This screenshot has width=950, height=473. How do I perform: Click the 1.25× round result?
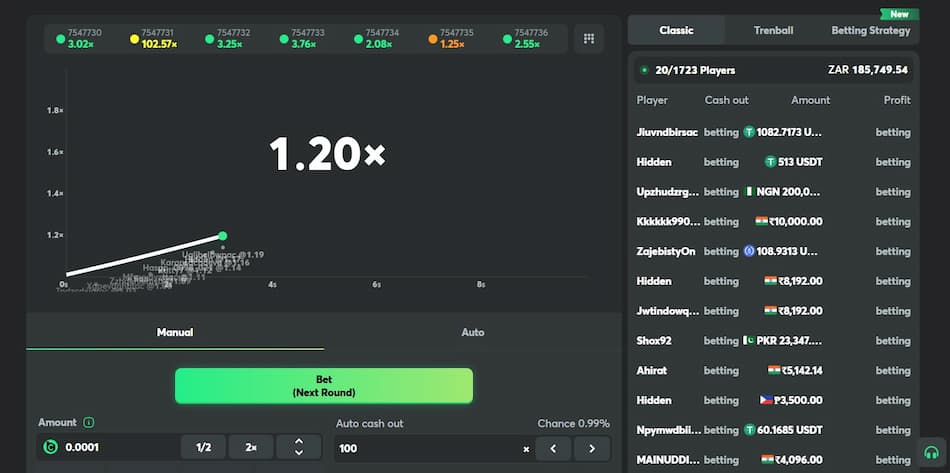(x=452, y=44)
